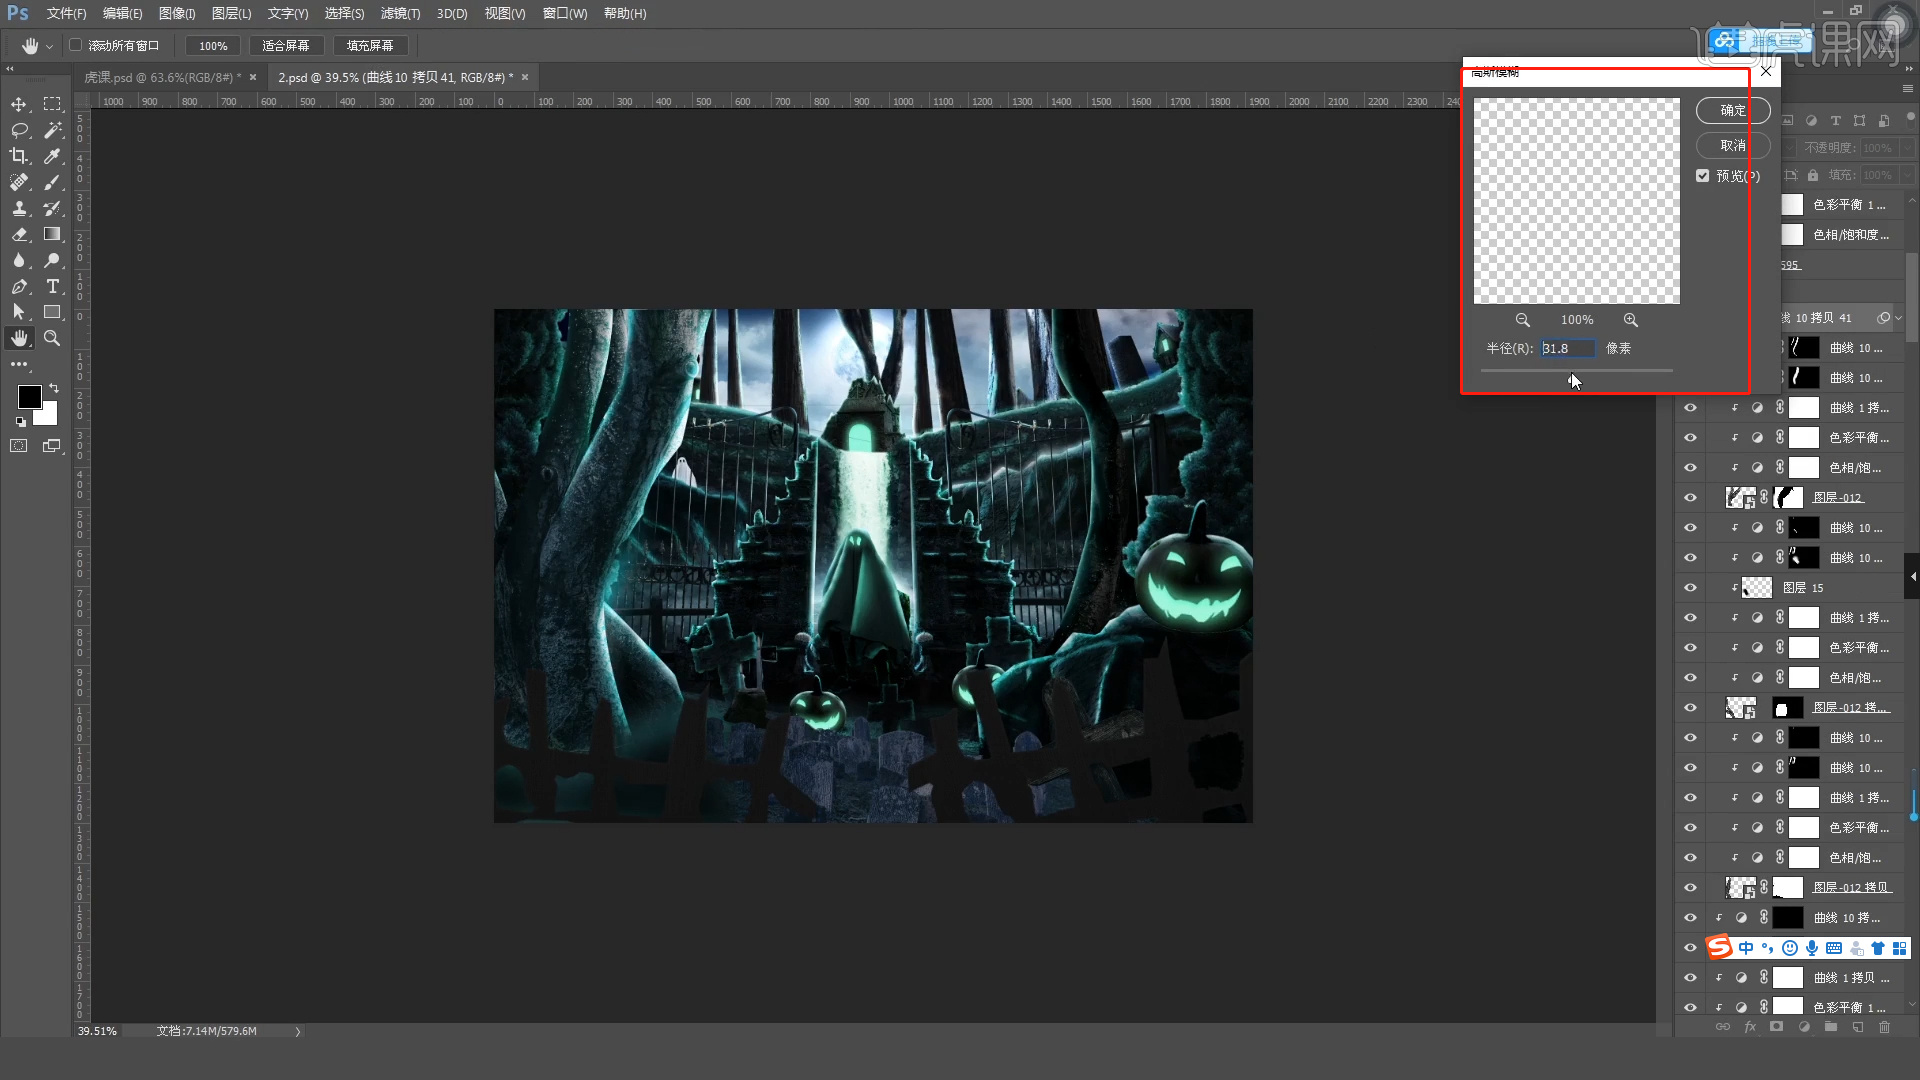Expand the Hand tool preset dropdown
This screenshot has width=1920, height=1080.
49,46
